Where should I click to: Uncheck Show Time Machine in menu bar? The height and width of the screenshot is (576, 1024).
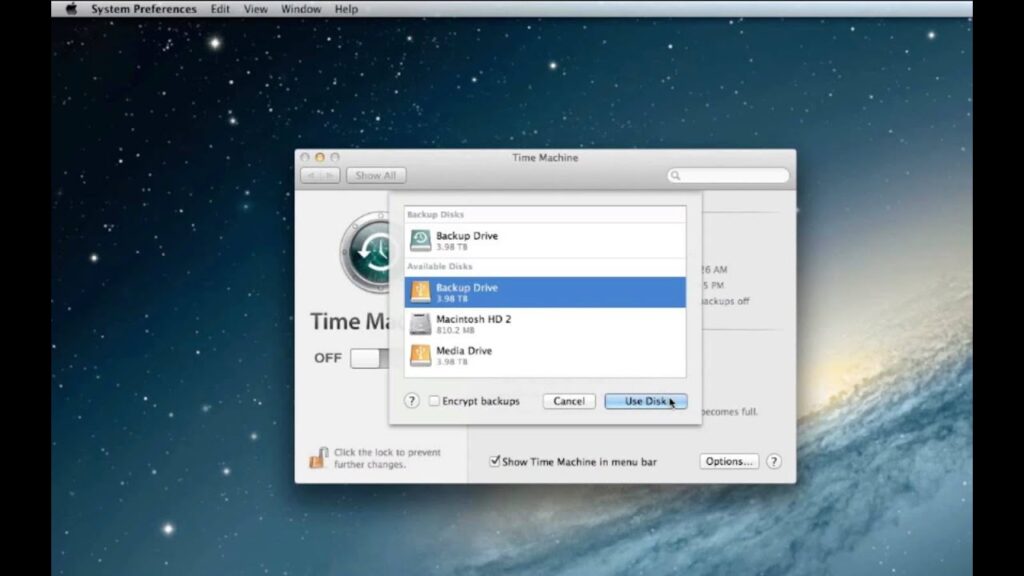coord(495,461)
